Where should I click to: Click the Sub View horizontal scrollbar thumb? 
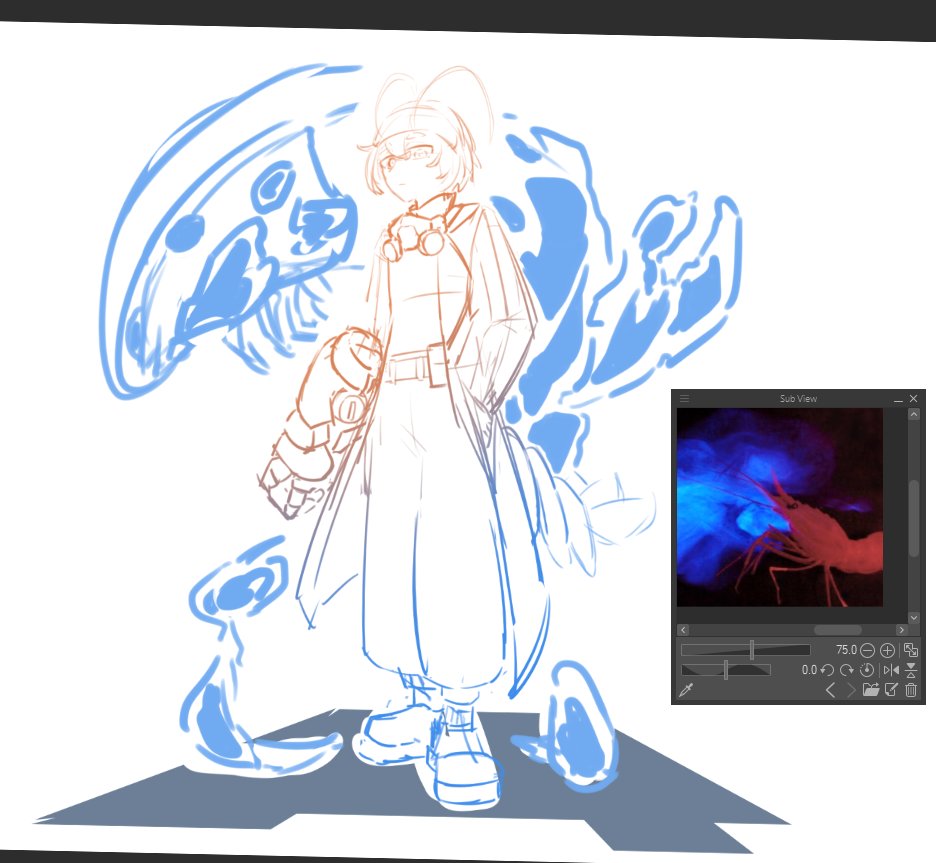tap(838, 630)
